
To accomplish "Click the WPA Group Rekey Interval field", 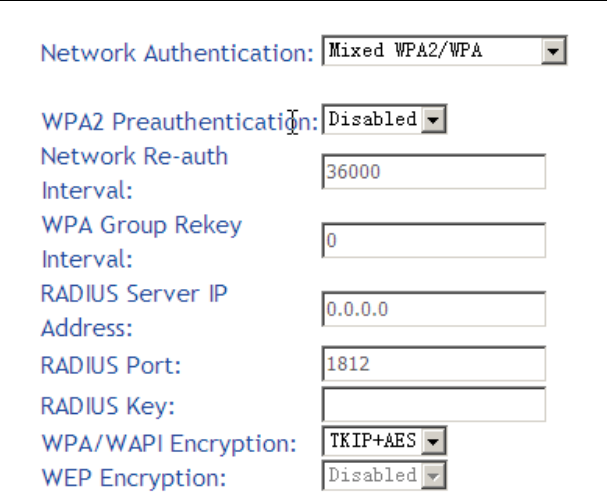I will pos(434,240).
